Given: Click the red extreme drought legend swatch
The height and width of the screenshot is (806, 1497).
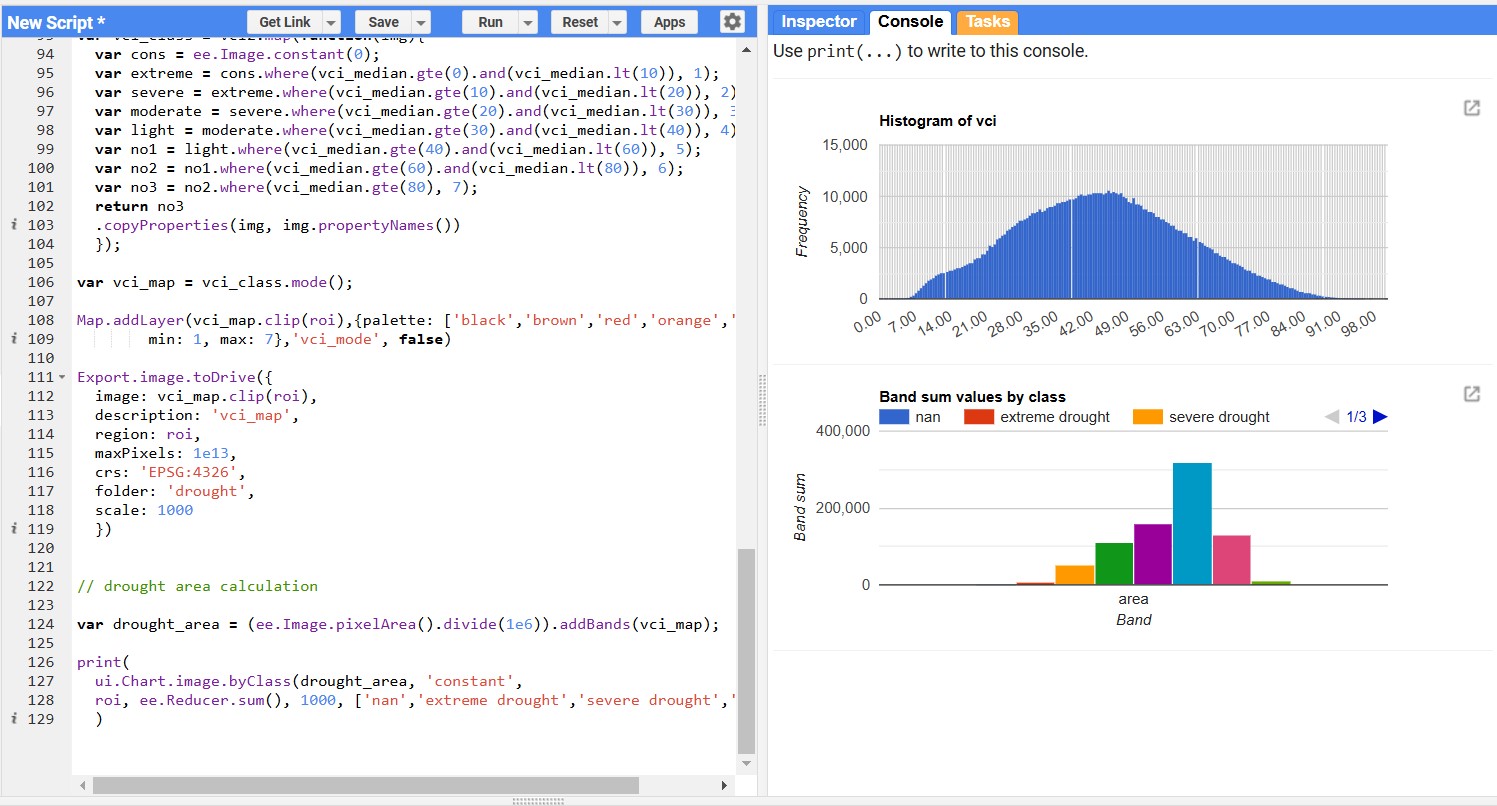Looking at the screenshot, I should pos(979,417).
